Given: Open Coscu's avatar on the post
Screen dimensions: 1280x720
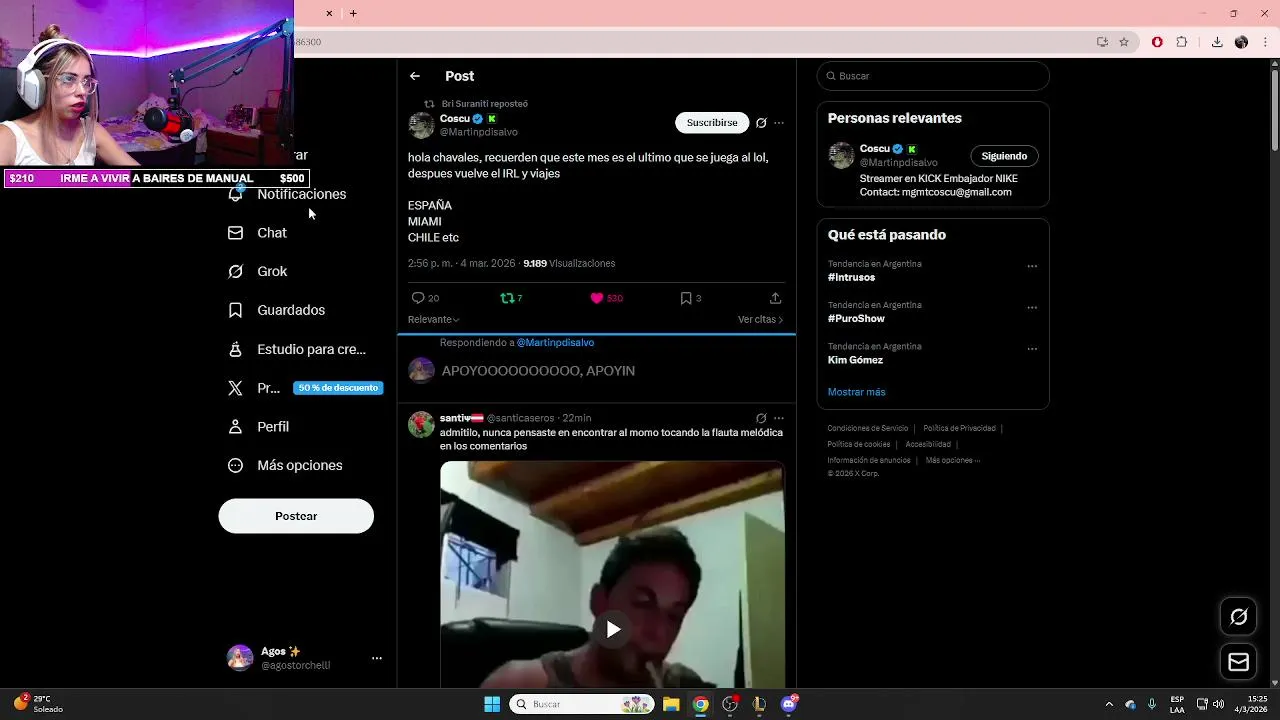Looking at the screenshot, I should 421,125.
